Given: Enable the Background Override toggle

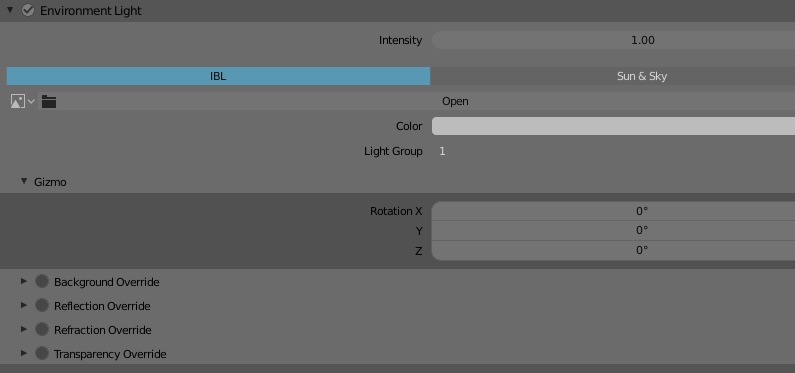Looking at the screenshot, I should pyautogui.click(x=42, y=281).
